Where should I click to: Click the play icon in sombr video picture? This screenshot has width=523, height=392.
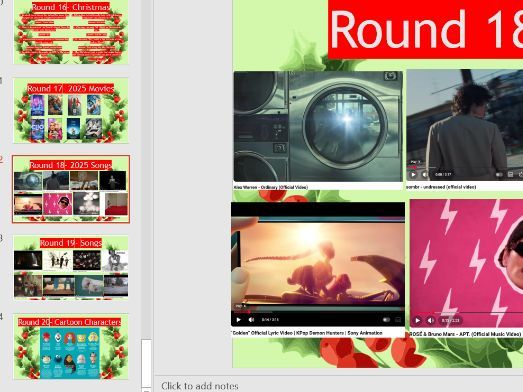point(413,174)
